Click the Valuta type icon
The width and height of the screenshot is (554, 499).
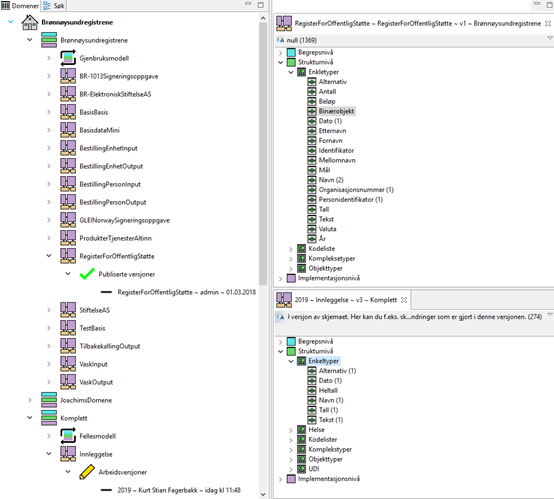coord(312,229)
